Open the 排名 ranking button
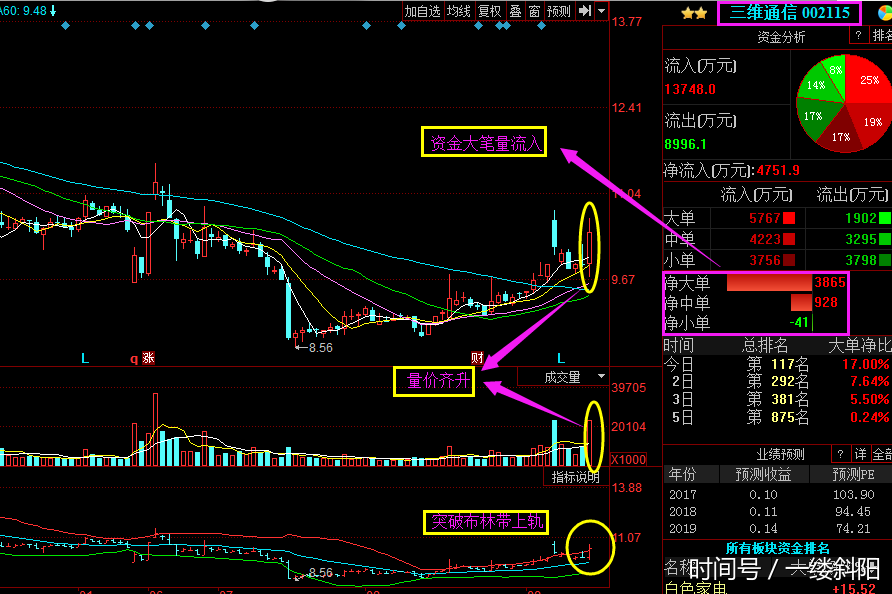892x594 pixels. [x=881, y=36]
